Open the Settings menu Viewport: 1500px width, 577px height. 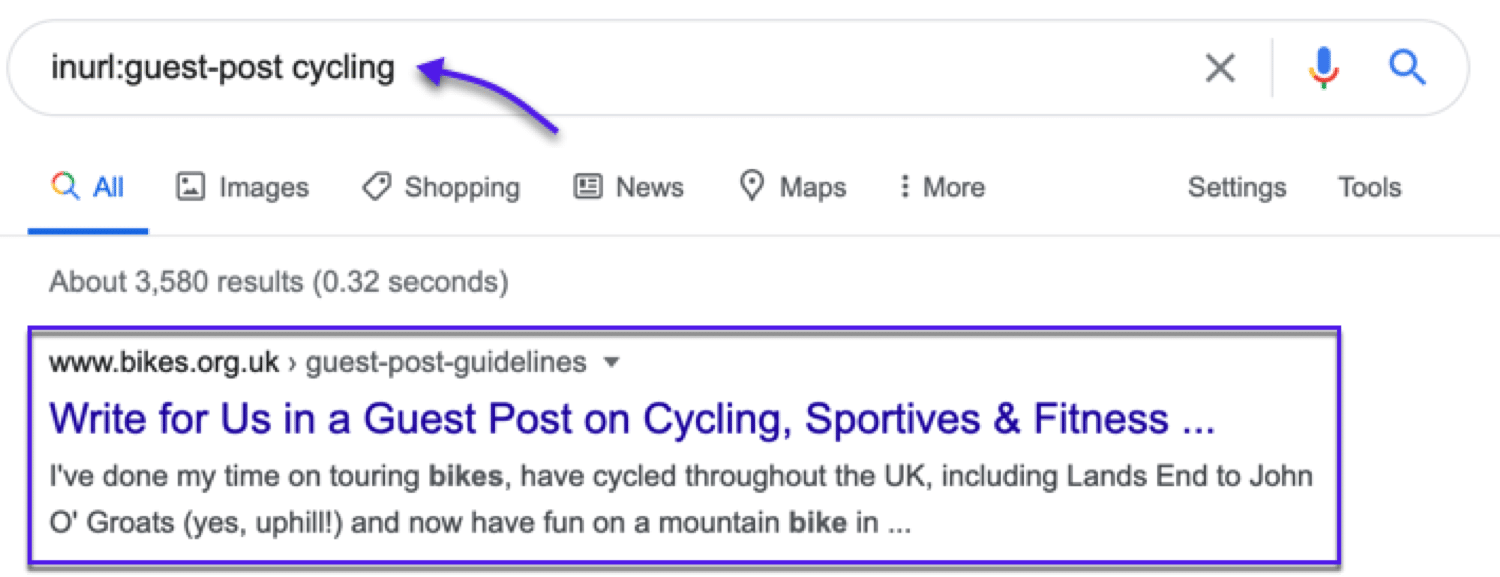click(x=1236, y=187)
